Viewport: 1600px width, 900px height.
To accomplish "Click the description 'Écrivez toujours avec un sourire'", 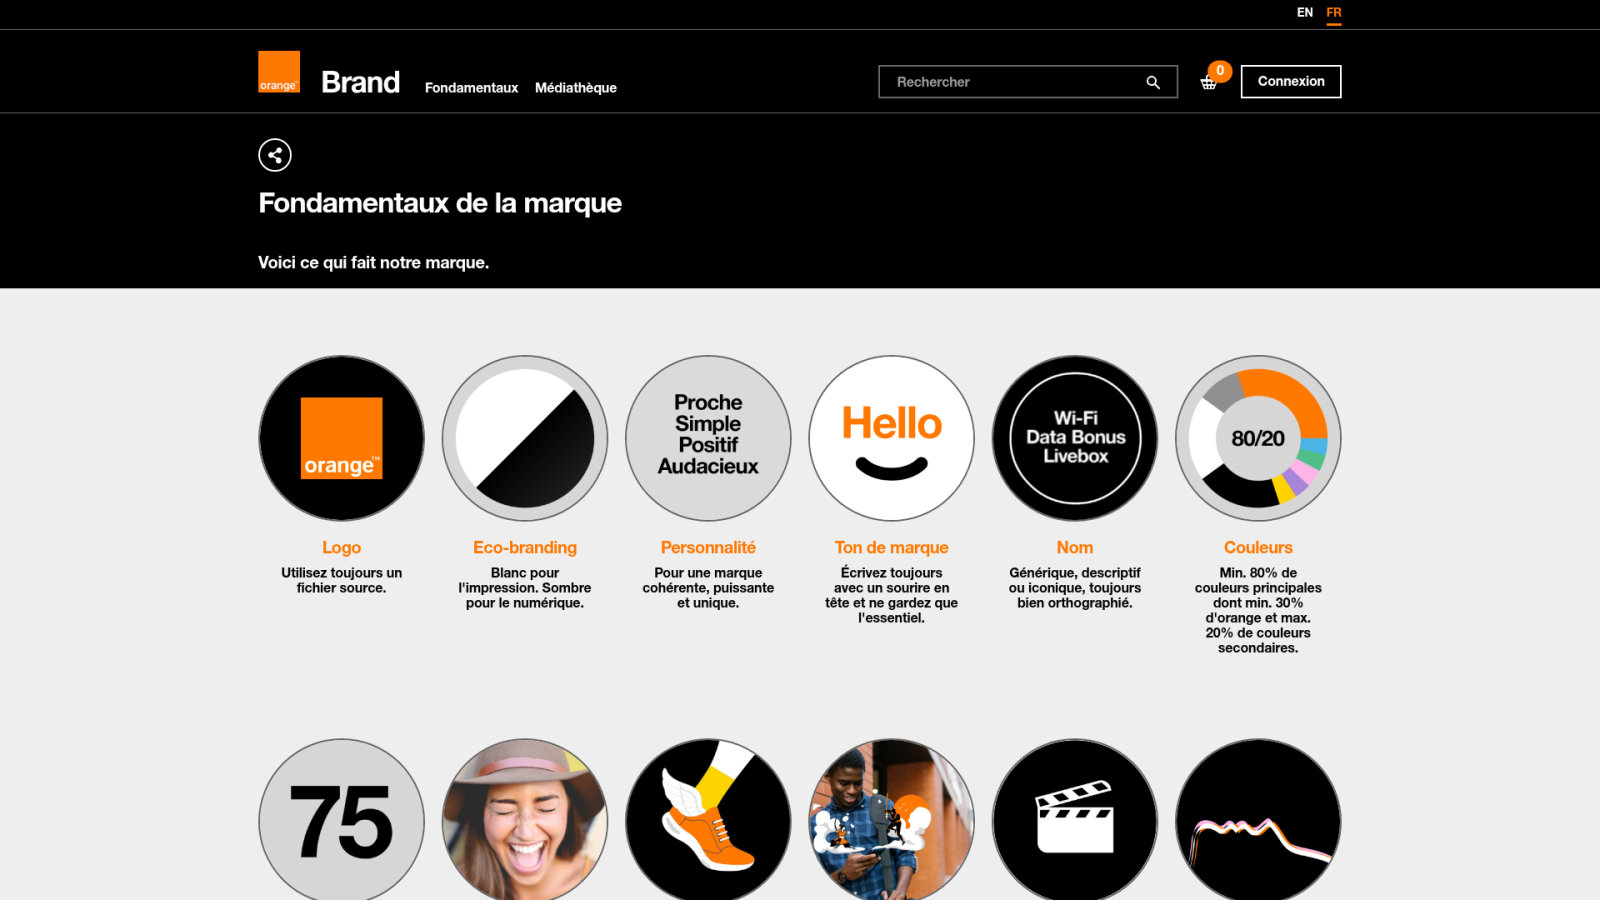I will (892, 595).
